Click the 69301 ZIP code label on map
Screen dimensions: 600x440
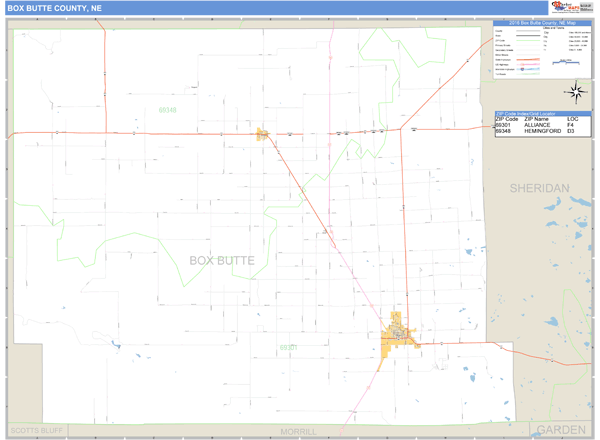pos(288,348)
